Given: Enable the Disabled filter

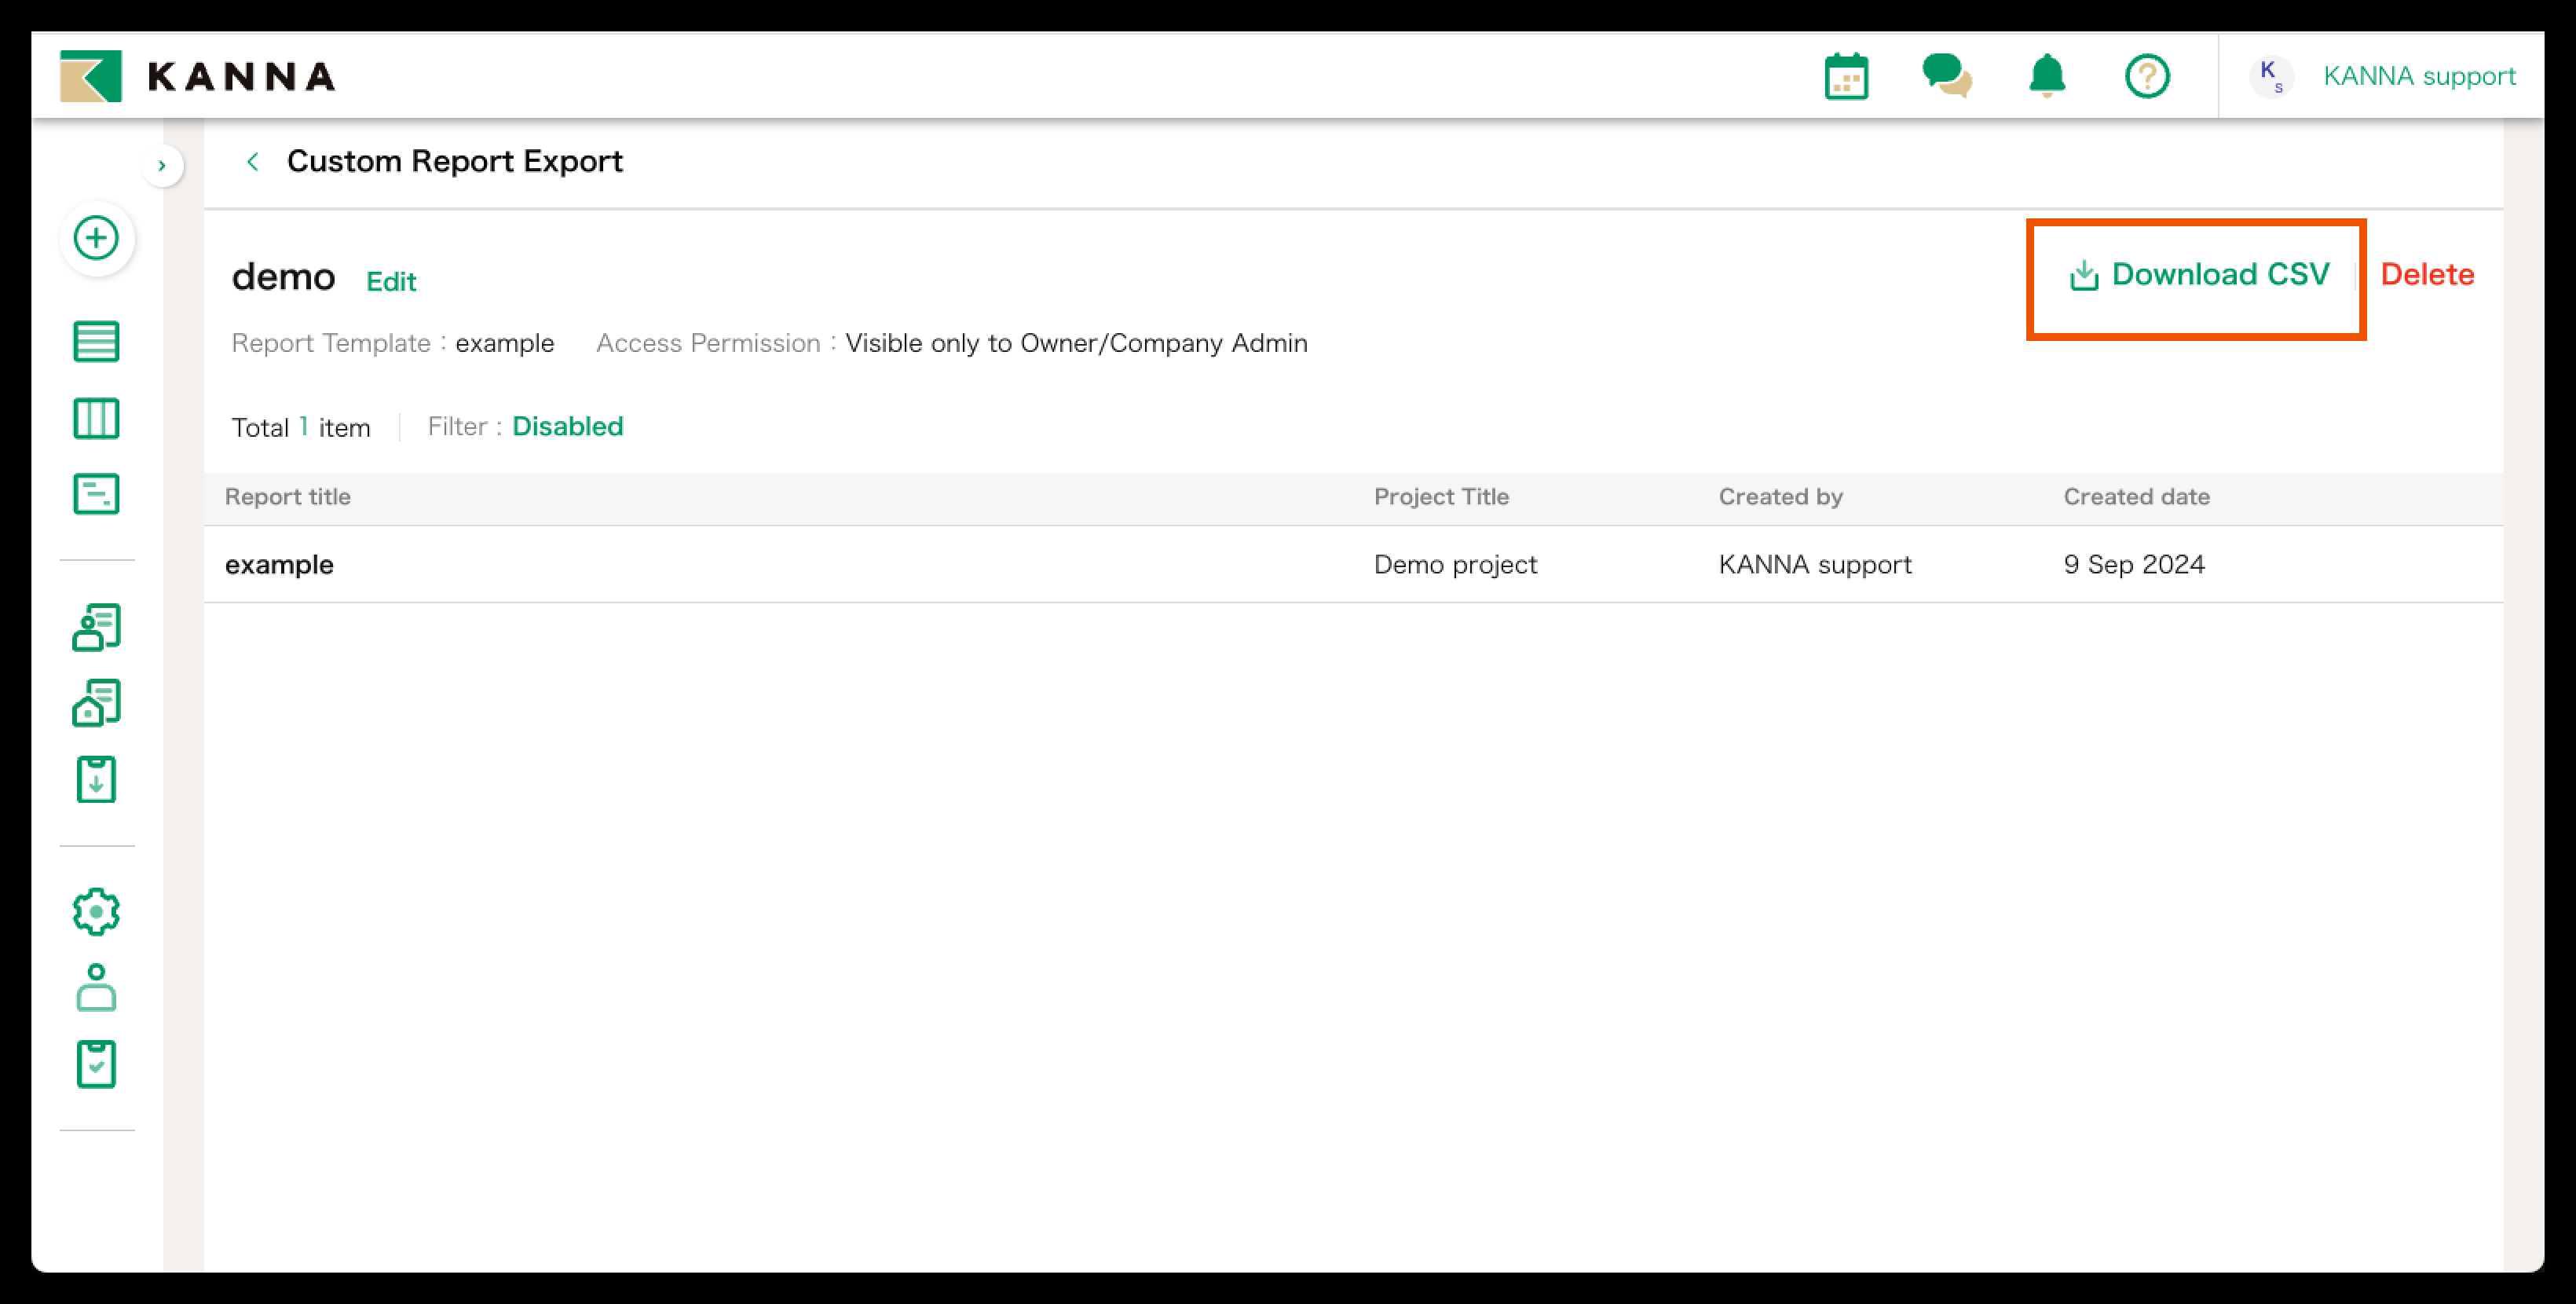Looking at the screenshot, I should coord(567,426).
